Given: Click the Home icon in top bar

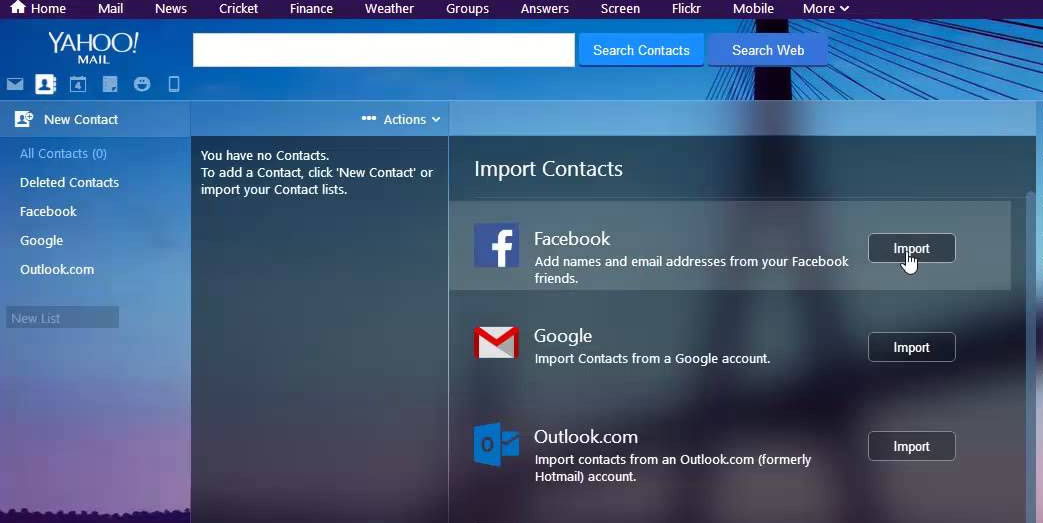Looking at the screenshot, I should pyautogui.click(x=18, y=8).
